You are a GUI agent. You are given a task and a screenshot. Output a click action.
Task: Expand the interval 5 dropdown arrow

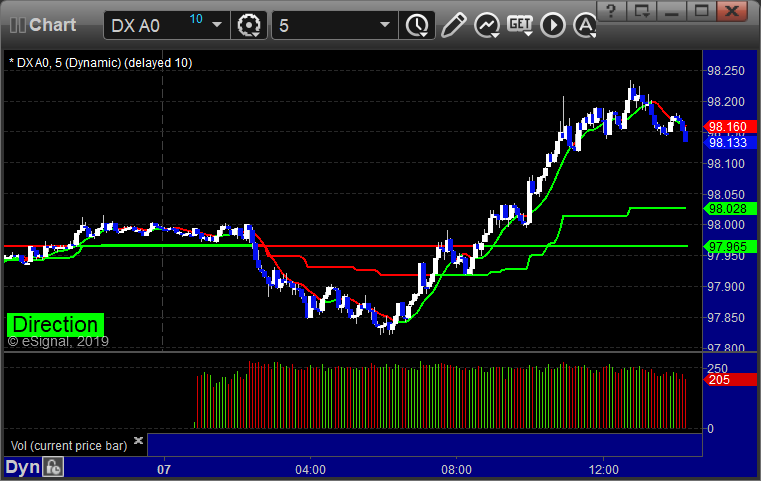[385, 25]
